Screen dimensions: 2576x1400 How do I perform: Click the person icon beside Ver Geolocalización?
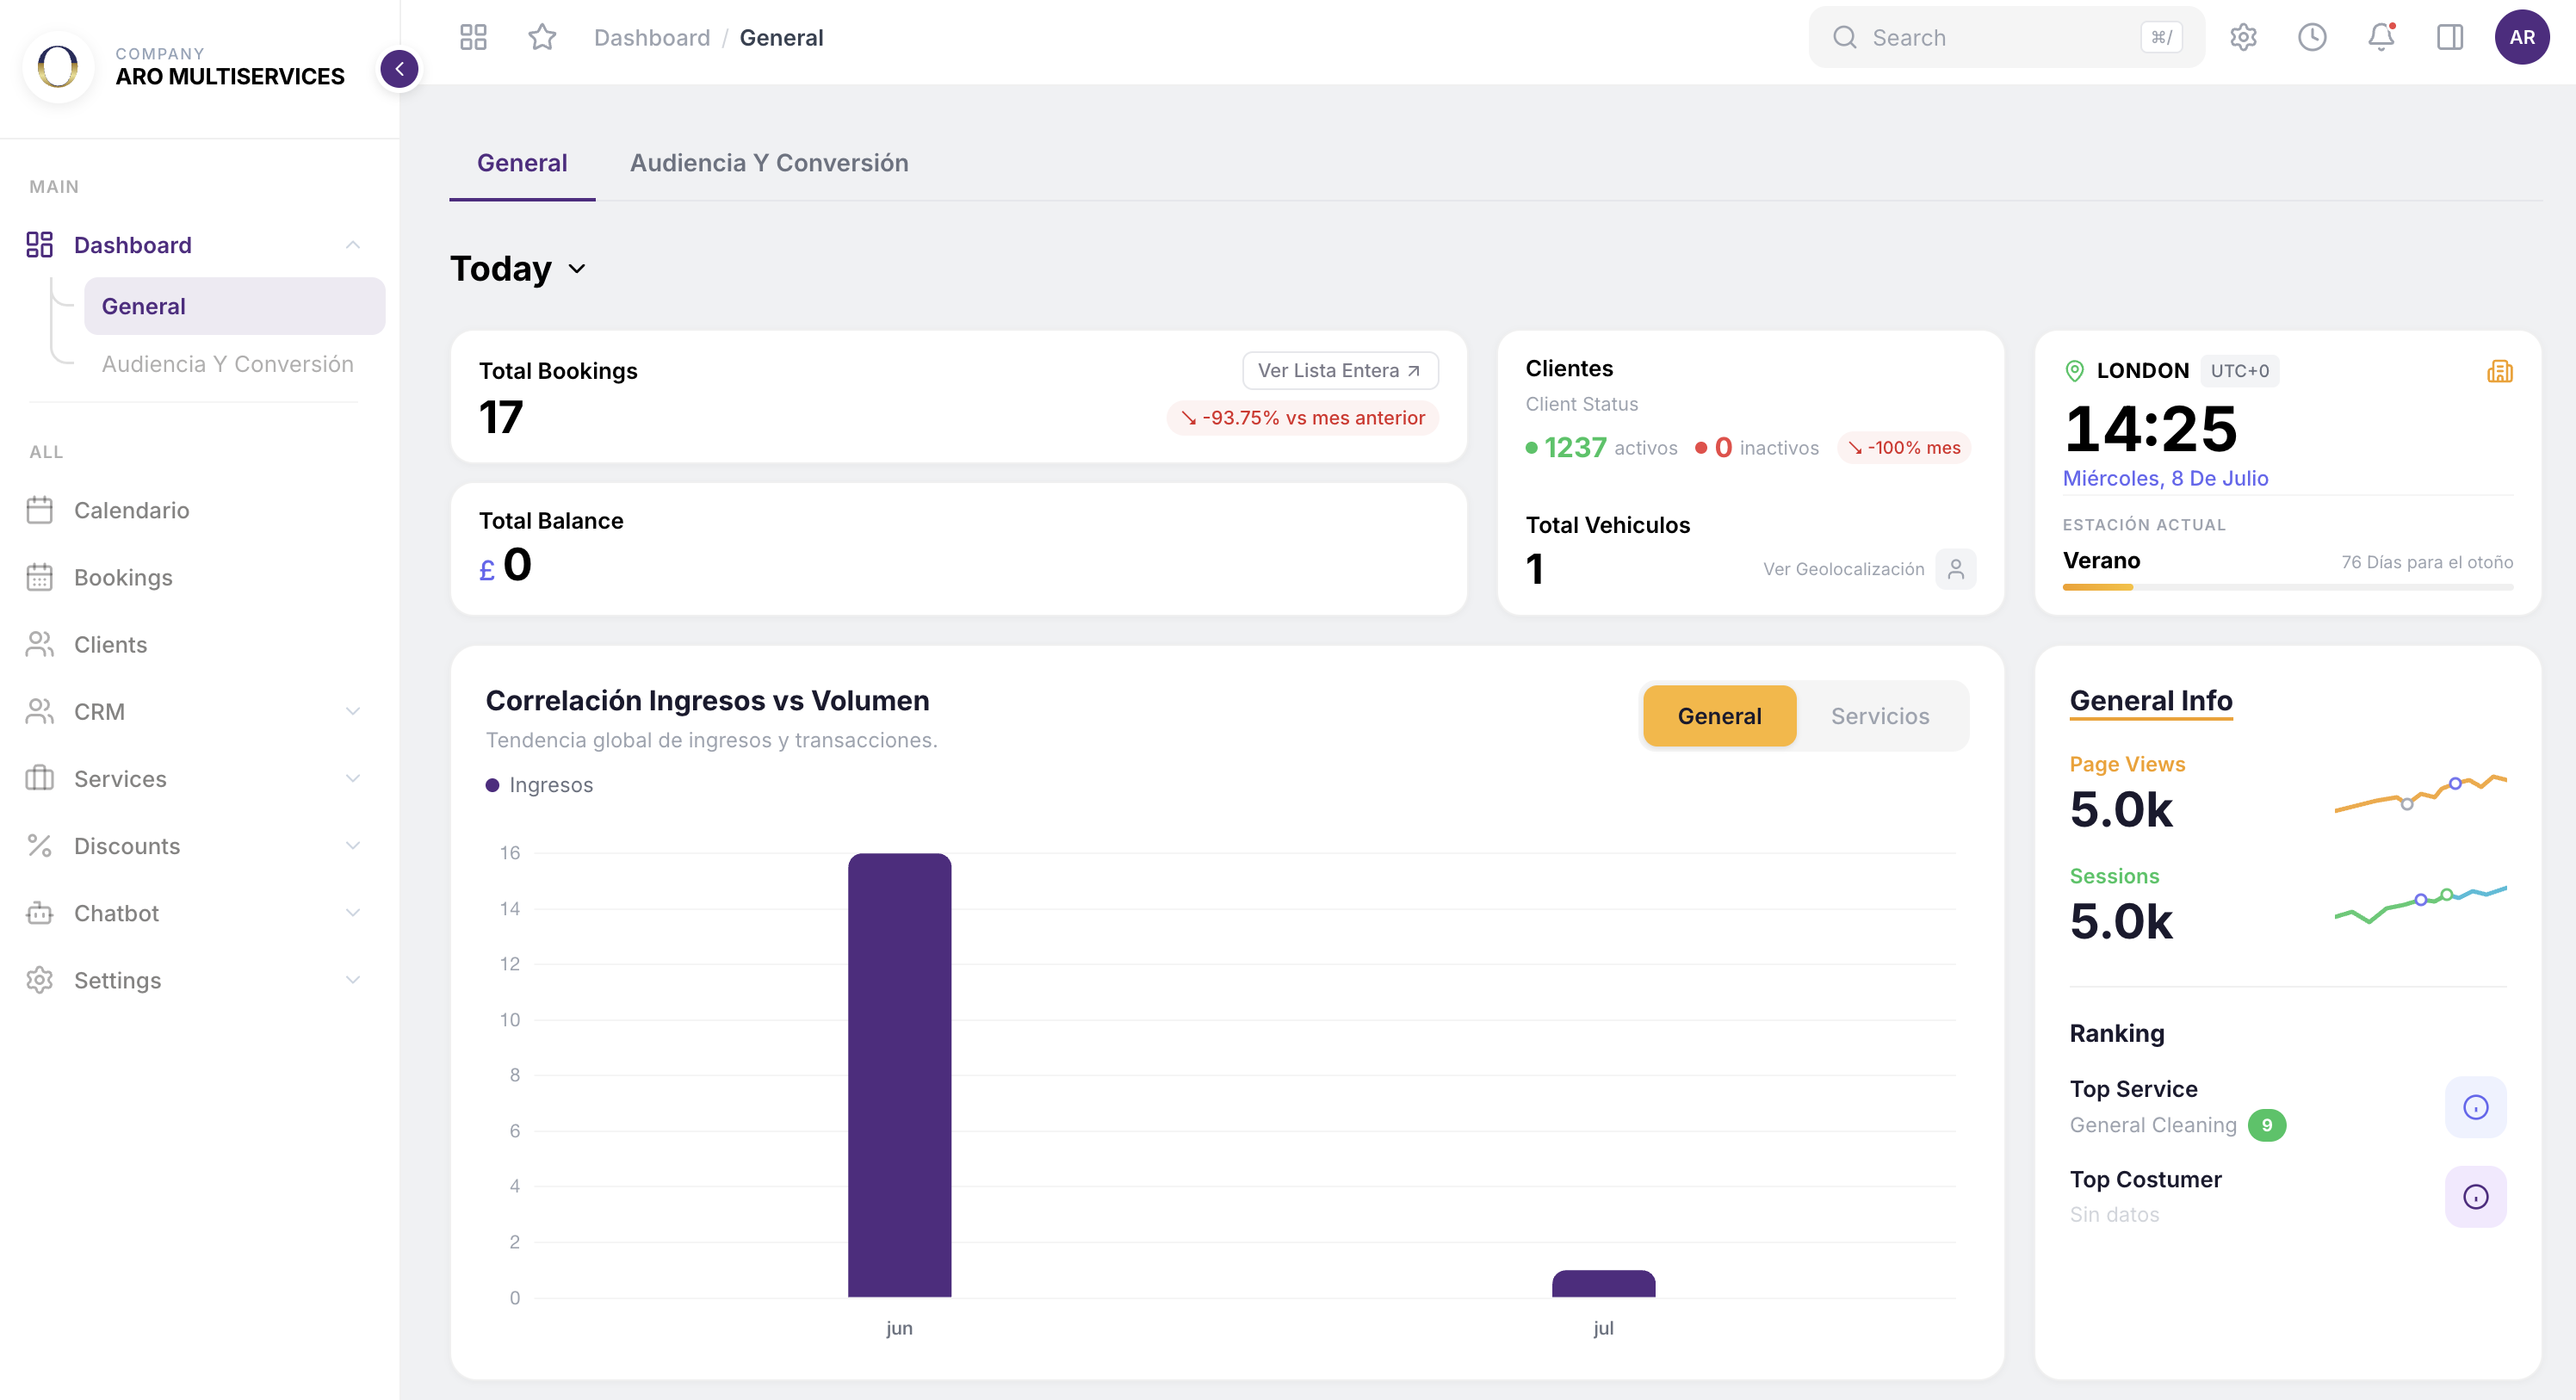pos(1955,569)
